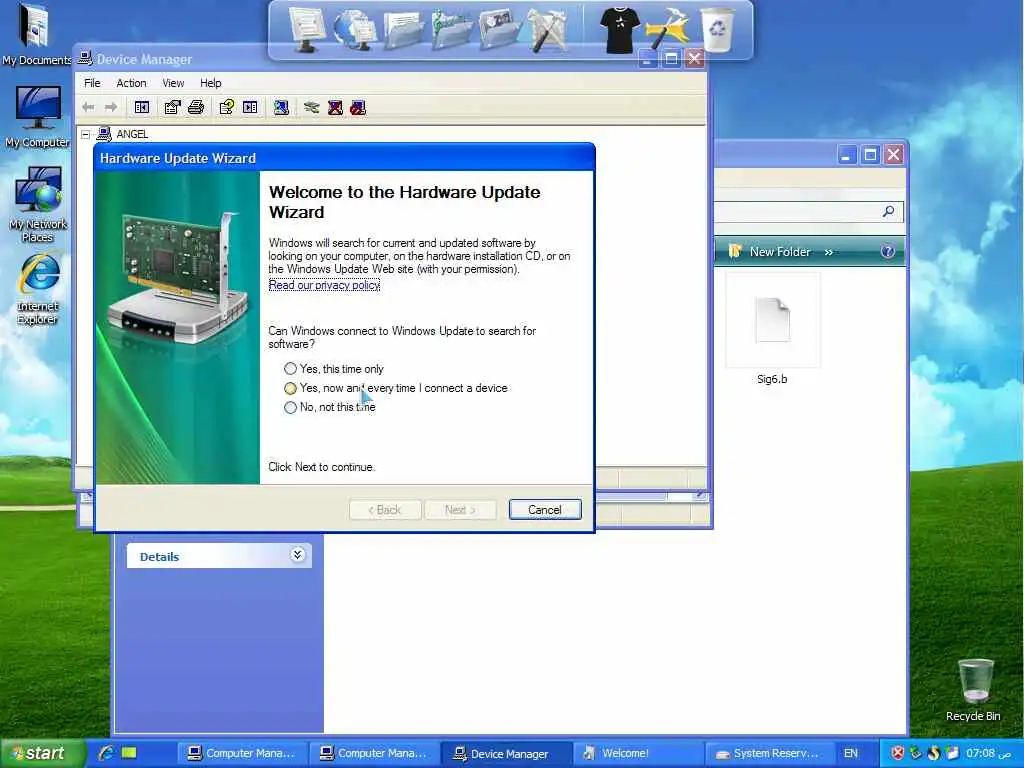Click the Cancel button in the wizard
This screenshot has height=768, width=1024.
tap(545, 510)
